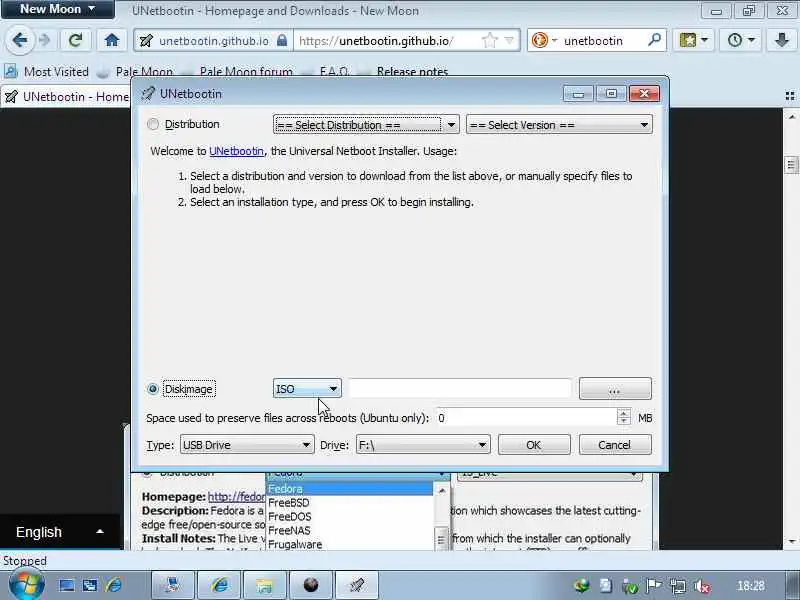Click the disk image path input field
Image resolution: width=800 pixels, height=600 pixels.
(460, 389)
